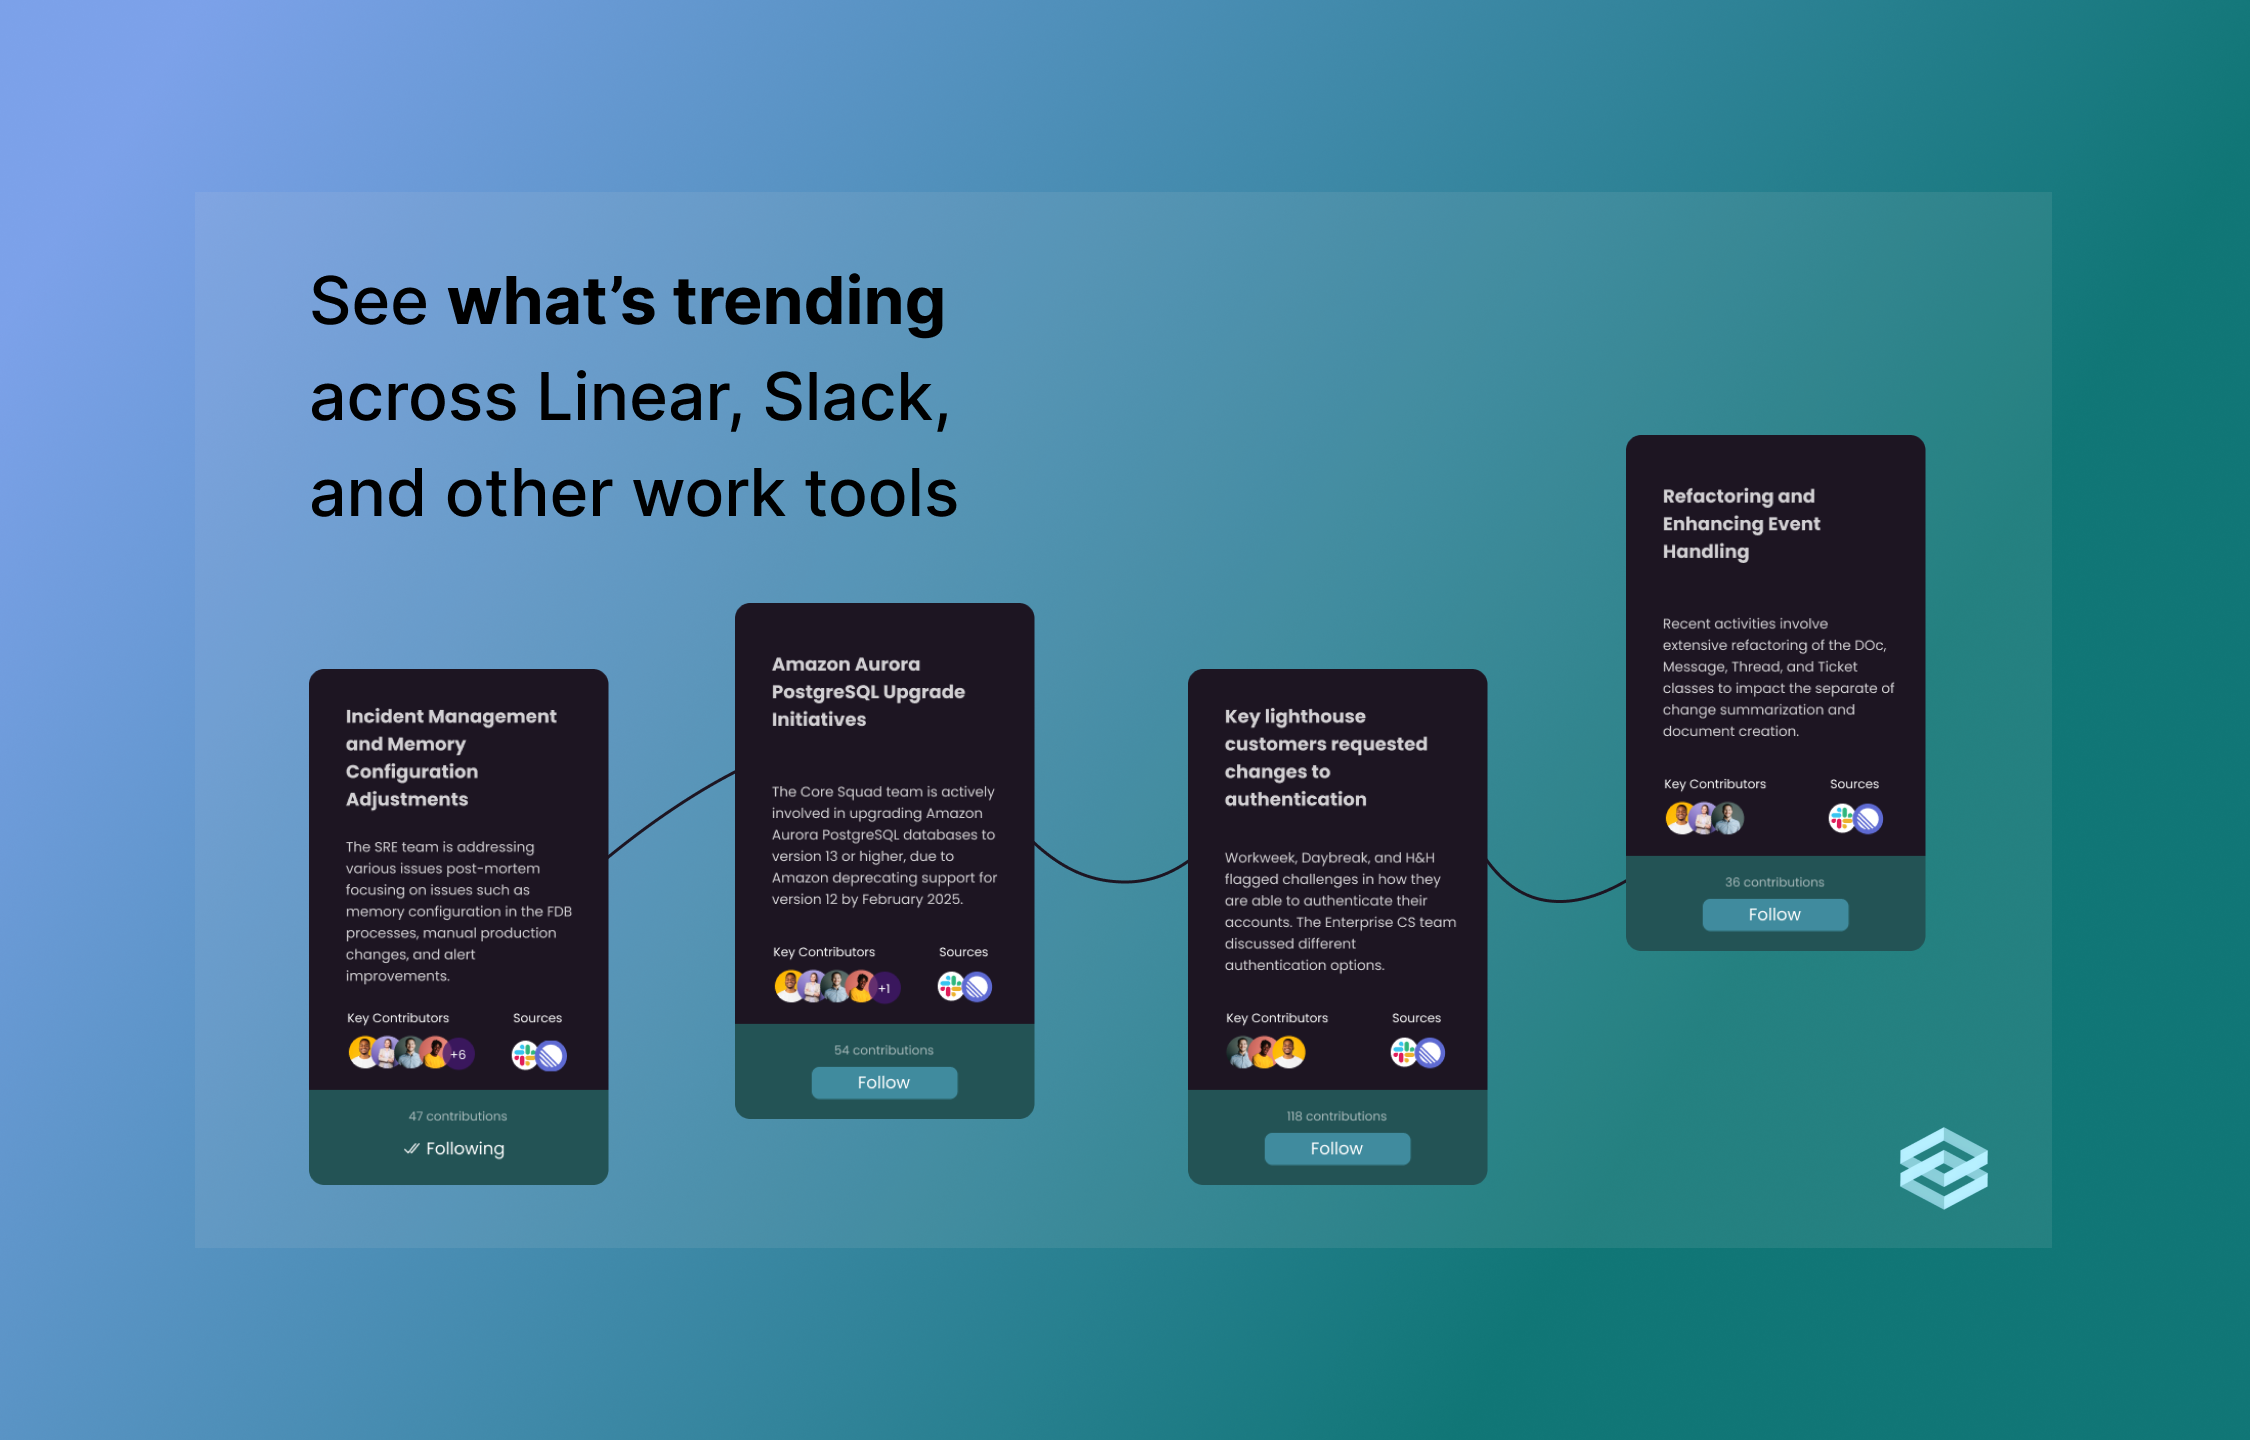Click Follow button on authentication card

coord(1333,1146)
